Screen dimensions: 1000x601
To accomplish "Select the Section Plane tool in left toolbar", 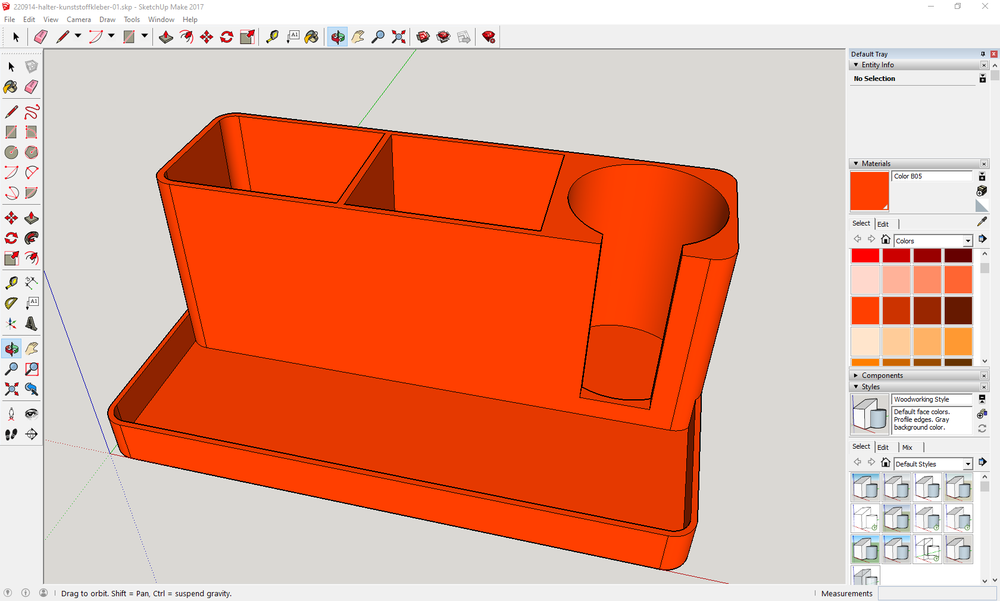I will 31,434.
